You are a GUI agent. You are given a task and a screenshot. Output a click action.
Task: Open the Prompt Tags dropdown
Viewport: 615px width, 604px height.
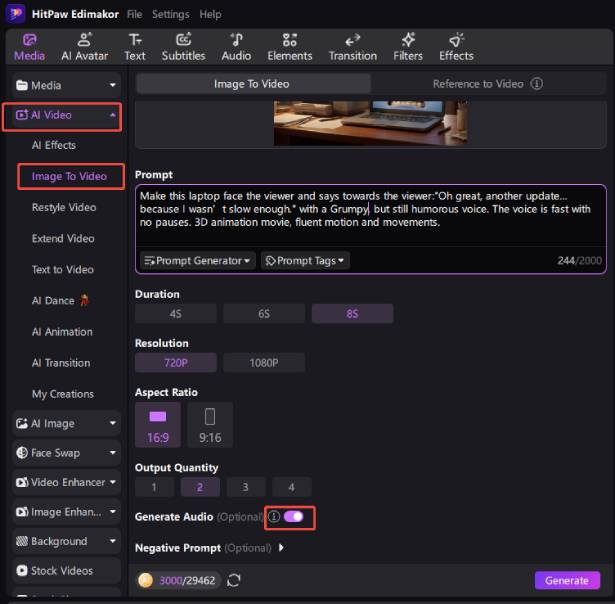(305, 260)
